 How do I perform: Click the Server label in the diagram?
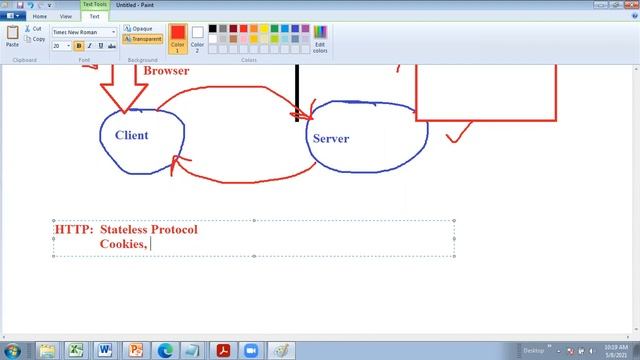point(331,138)
